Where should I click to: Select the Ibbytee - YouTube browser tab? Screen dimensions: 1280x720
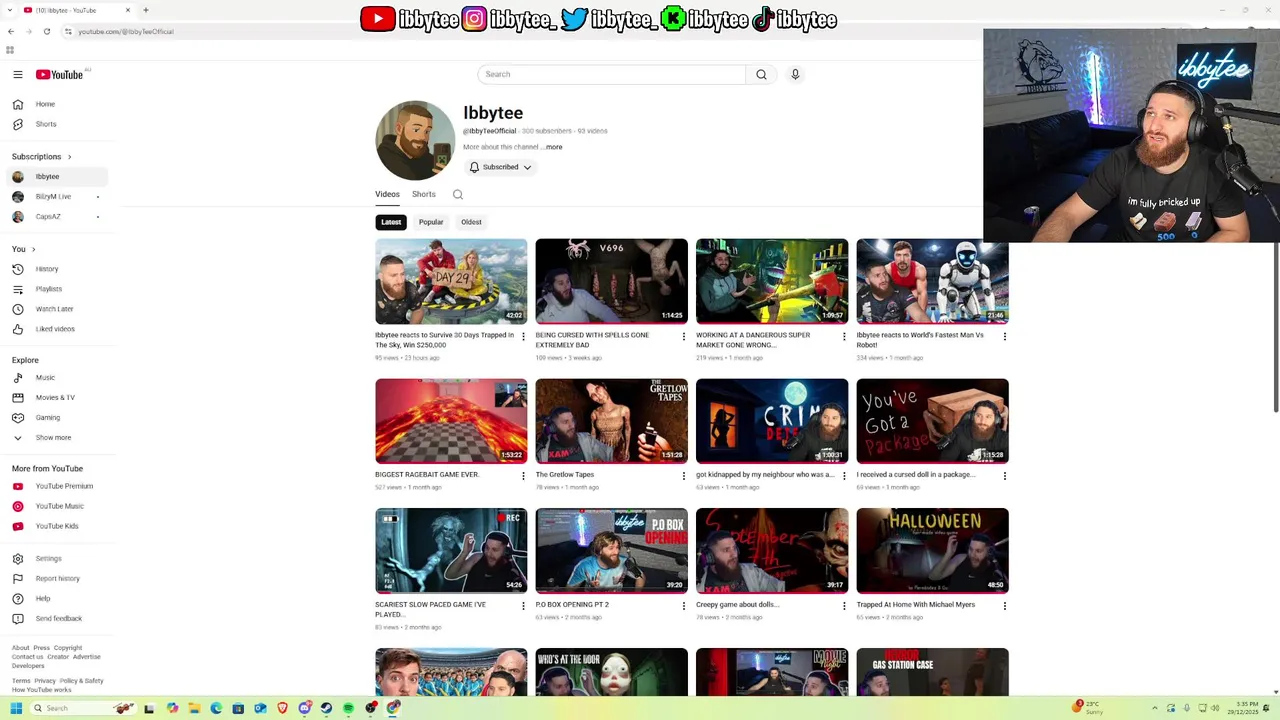click(78, 10)
